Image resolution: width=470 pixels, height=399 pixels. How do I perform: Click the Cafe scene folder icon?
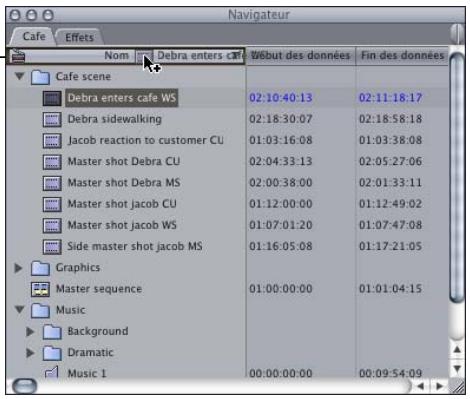point(40,77)
